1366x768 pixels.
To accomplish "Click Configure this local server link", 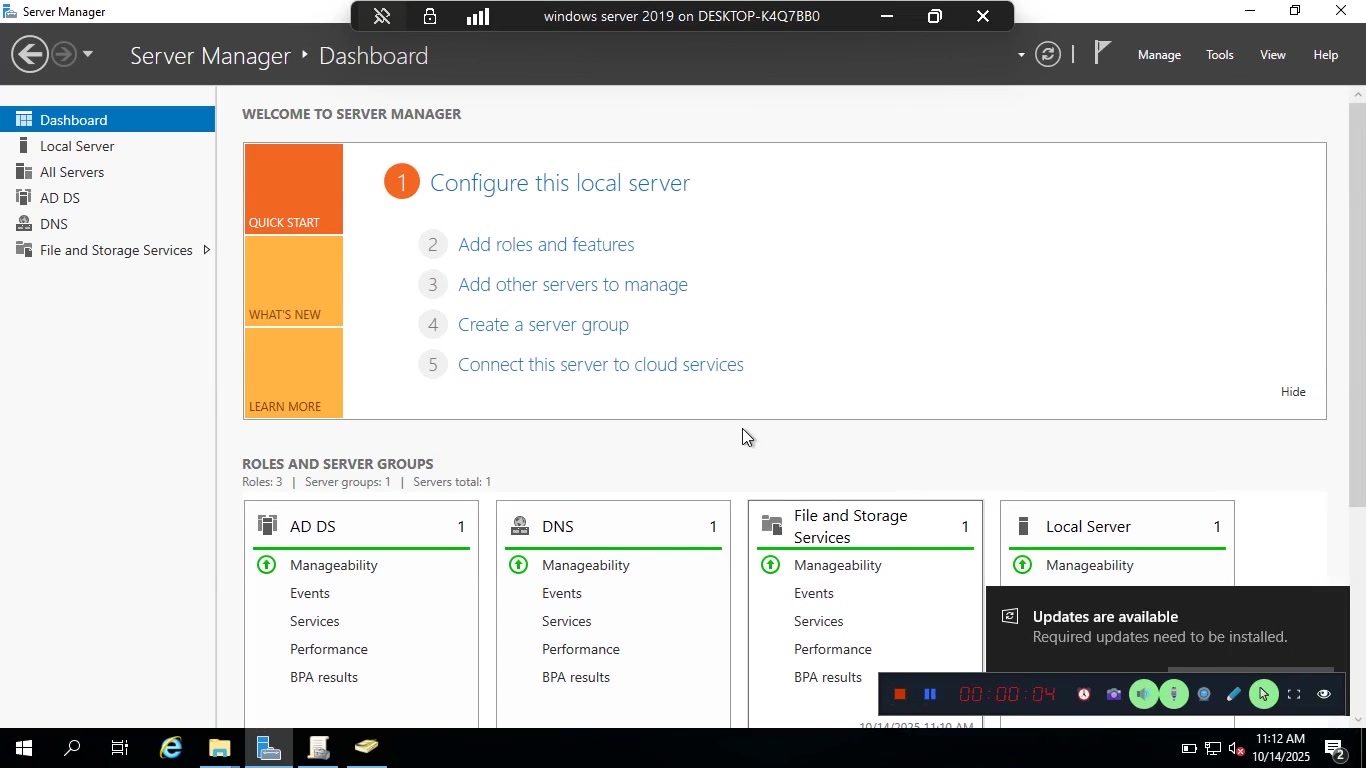I will [560, 183].
